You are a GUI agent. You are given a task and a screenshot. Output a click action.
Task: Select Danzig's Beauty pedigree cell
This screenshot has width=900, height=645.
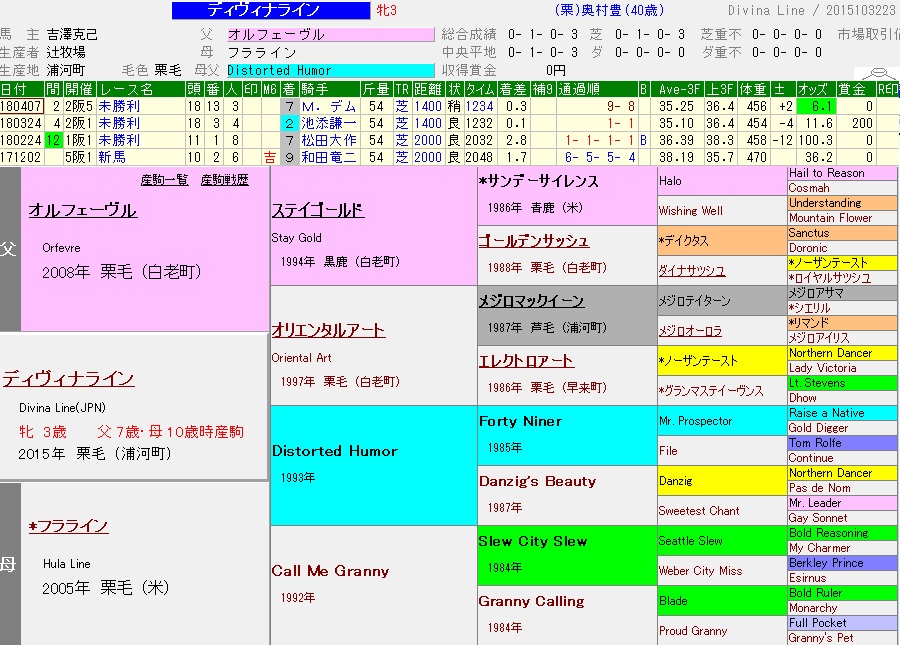(x=567, y=495)
